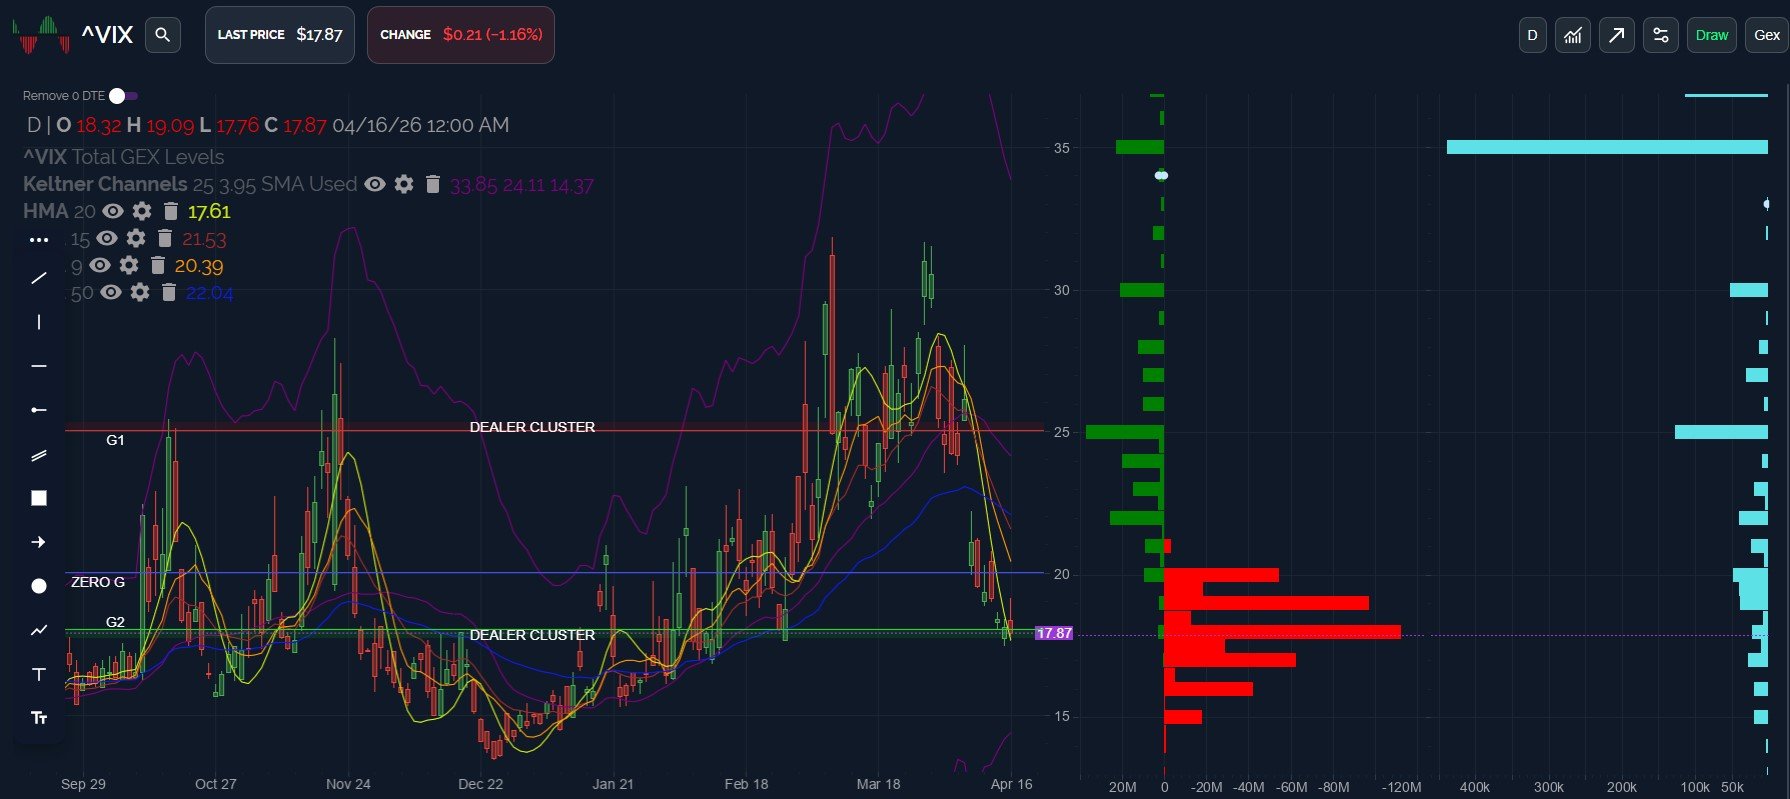
Task: Select the parallel channel tool
Action: point(39,455)
